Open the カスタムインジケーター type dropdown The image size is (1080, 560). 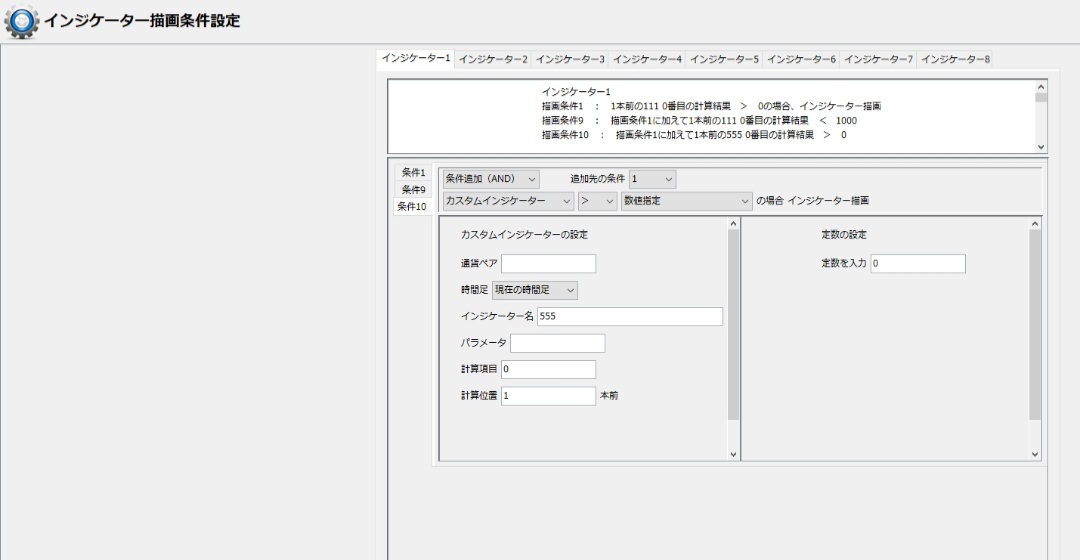[x=509, y=201]
